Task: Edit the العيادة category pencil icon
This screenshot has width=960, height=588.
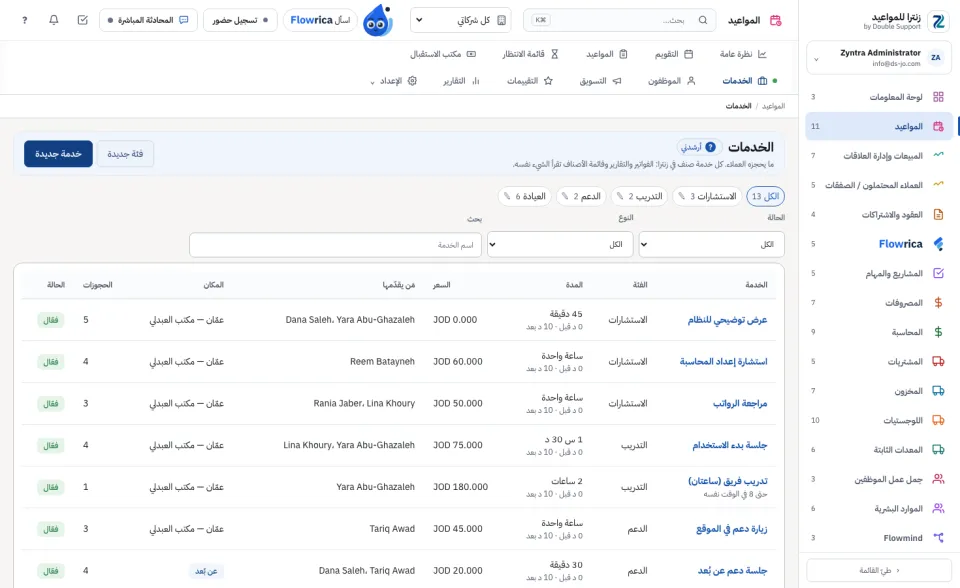Action: [x=507, y=196]
